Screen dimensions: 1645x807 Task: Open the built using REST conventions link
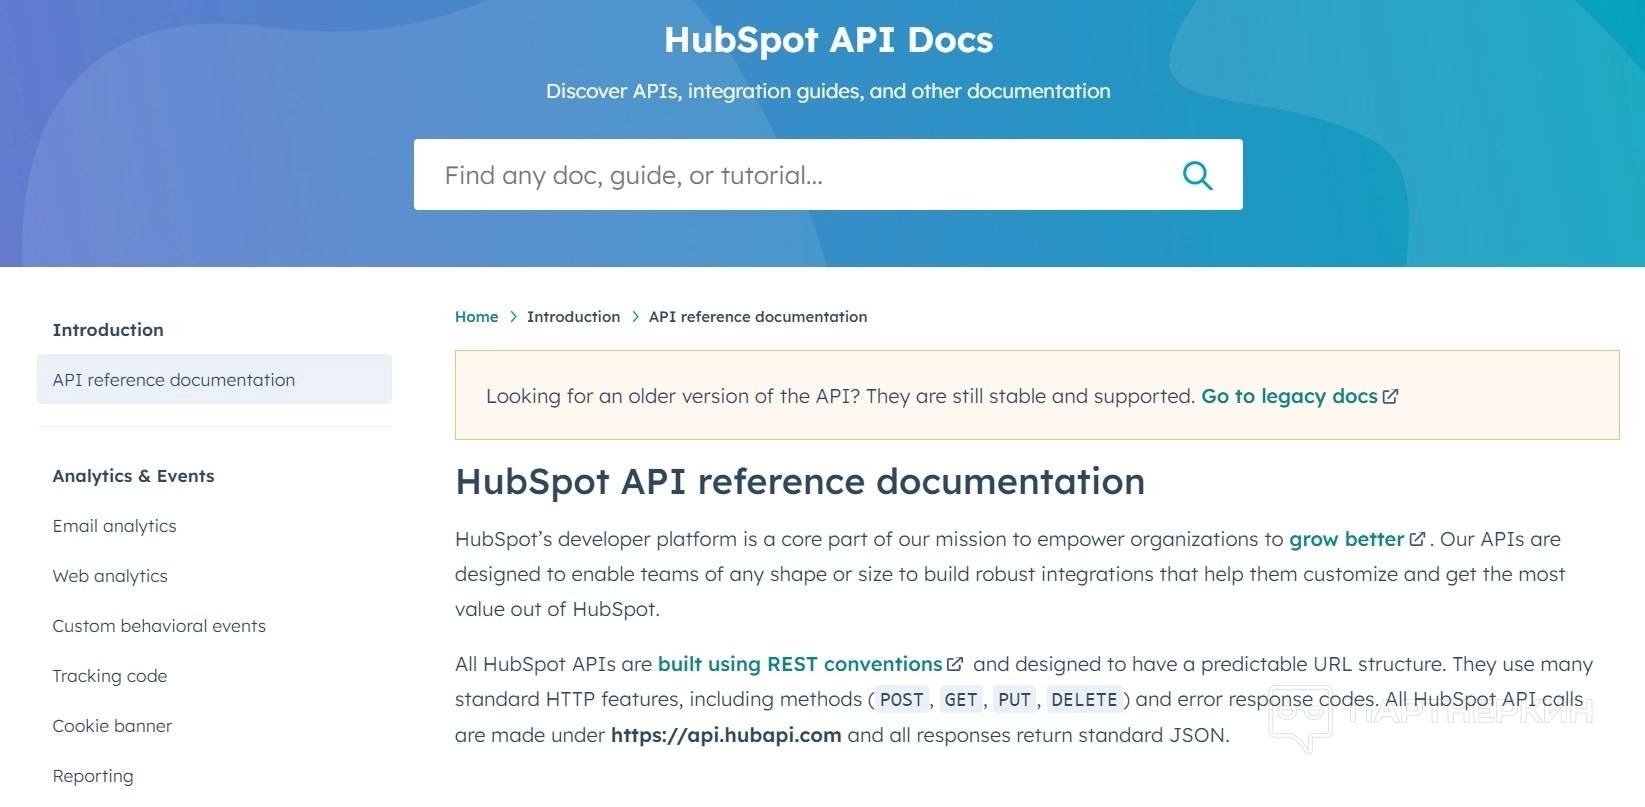[x=800, y=664]
